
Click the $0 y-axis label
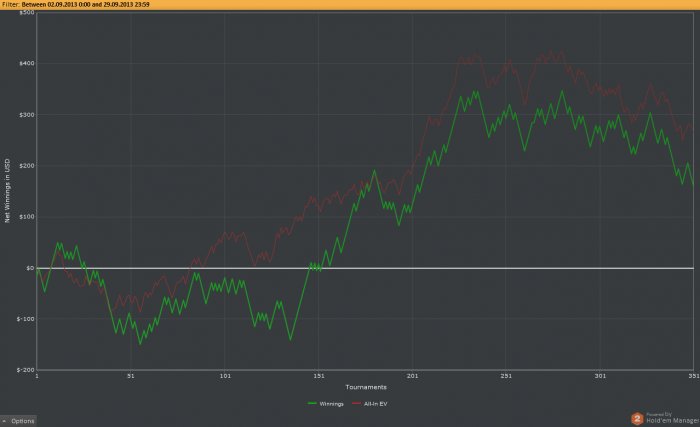tap(30, 268)
